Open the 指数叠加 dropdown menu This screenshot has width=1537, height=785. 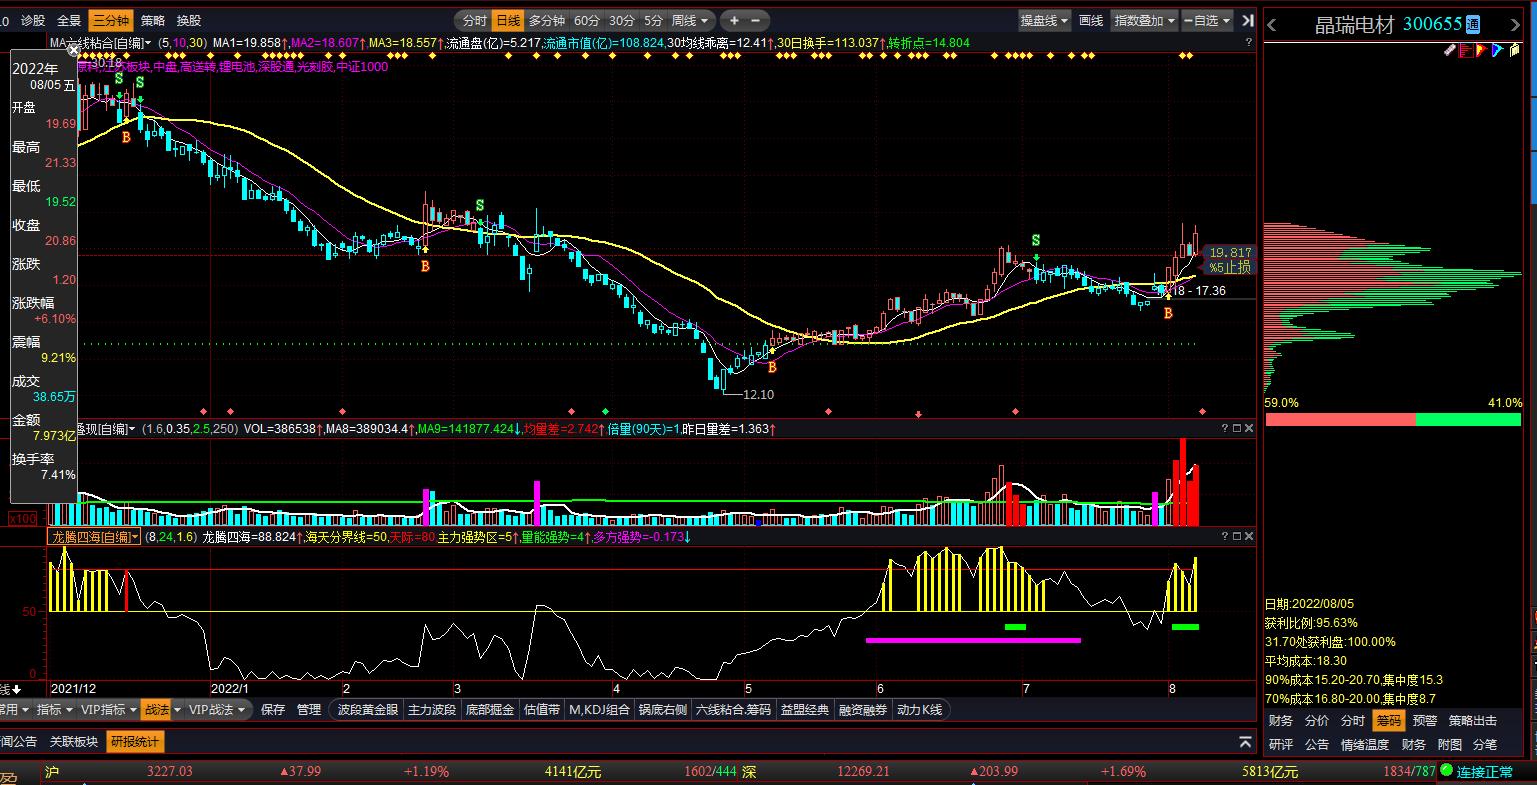(1145, 20)
